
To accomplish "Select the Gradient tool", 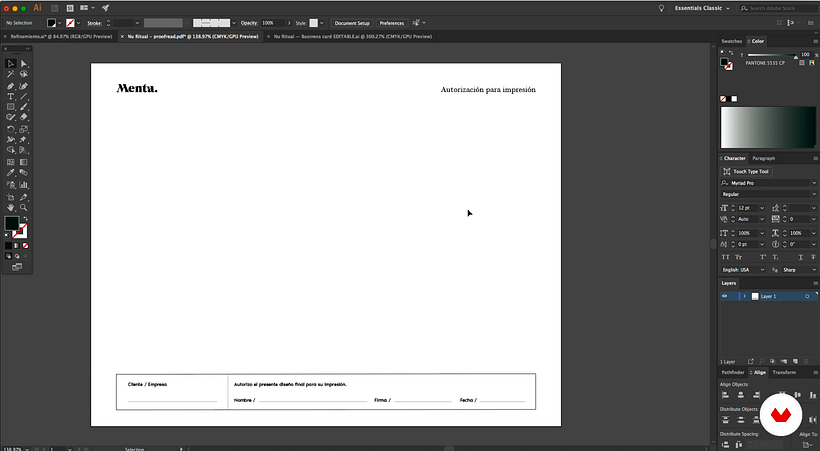I will 24,162.
